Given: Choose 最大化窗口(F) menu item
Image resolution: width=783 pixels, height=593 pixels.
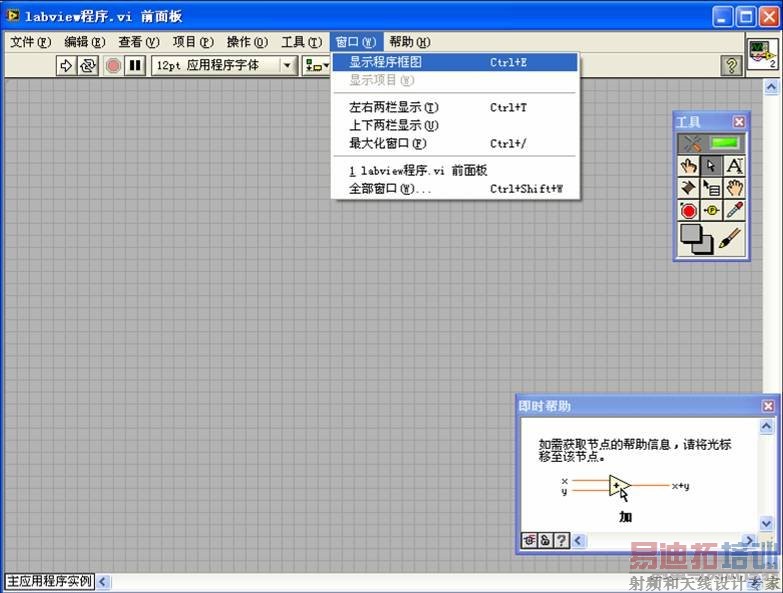Looking at the screenshot, I should click(x=455, y=144).
